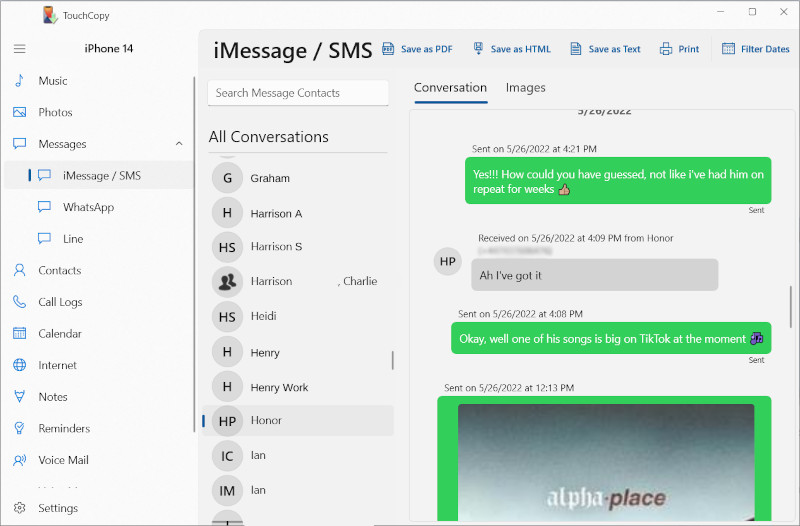Click the 'Yes!!! How could you have guessed' message
800x526 pixels.
click(x=618, y=181)
